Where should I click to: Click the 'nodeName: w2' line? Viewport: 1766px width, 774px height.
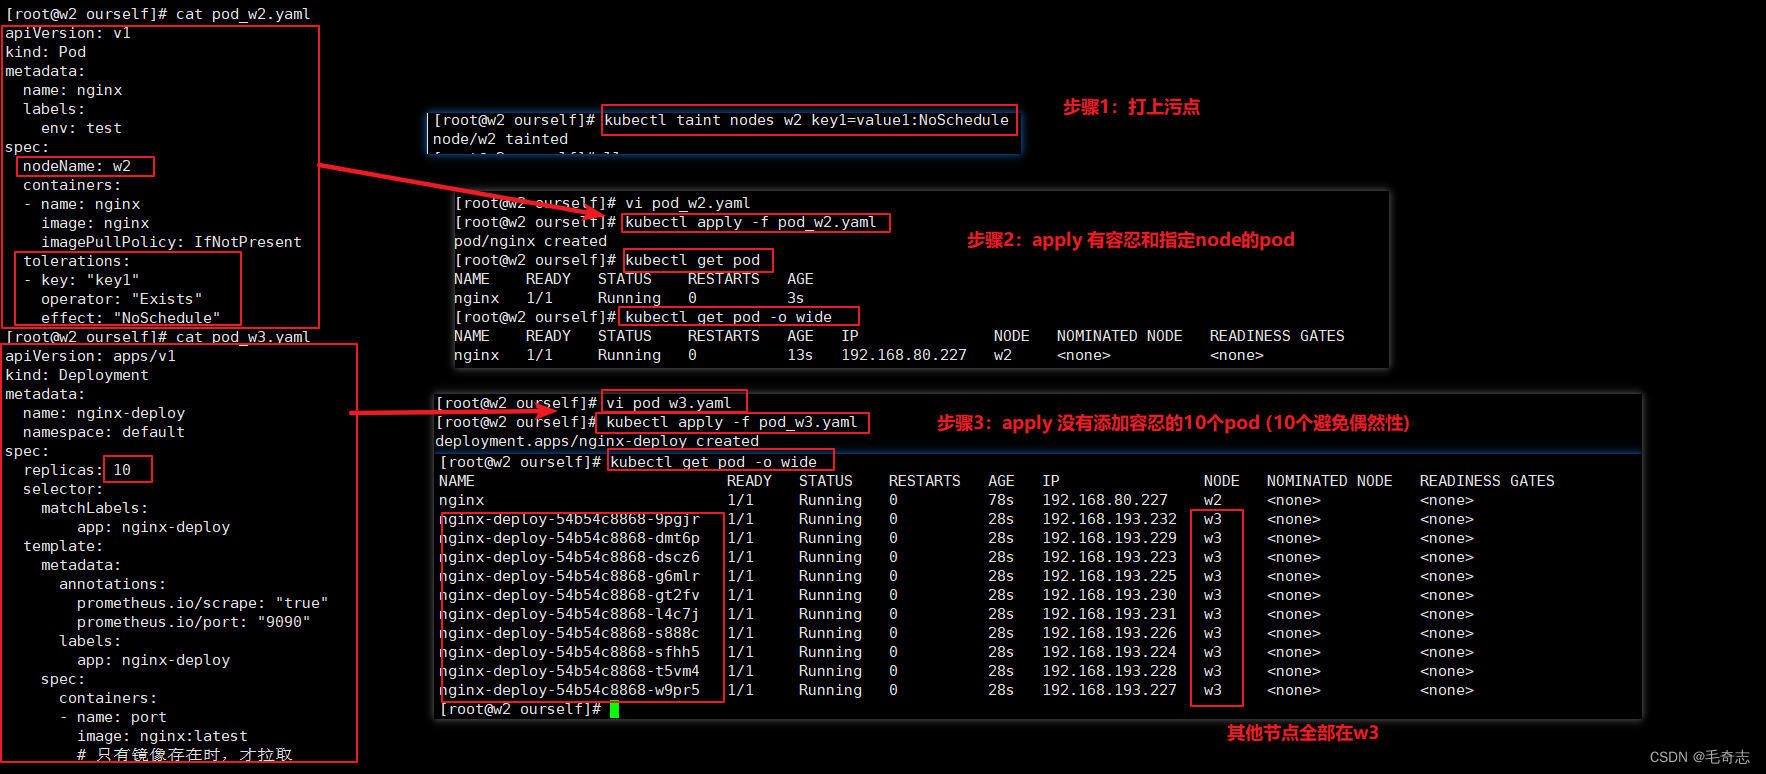click(77, 166)
